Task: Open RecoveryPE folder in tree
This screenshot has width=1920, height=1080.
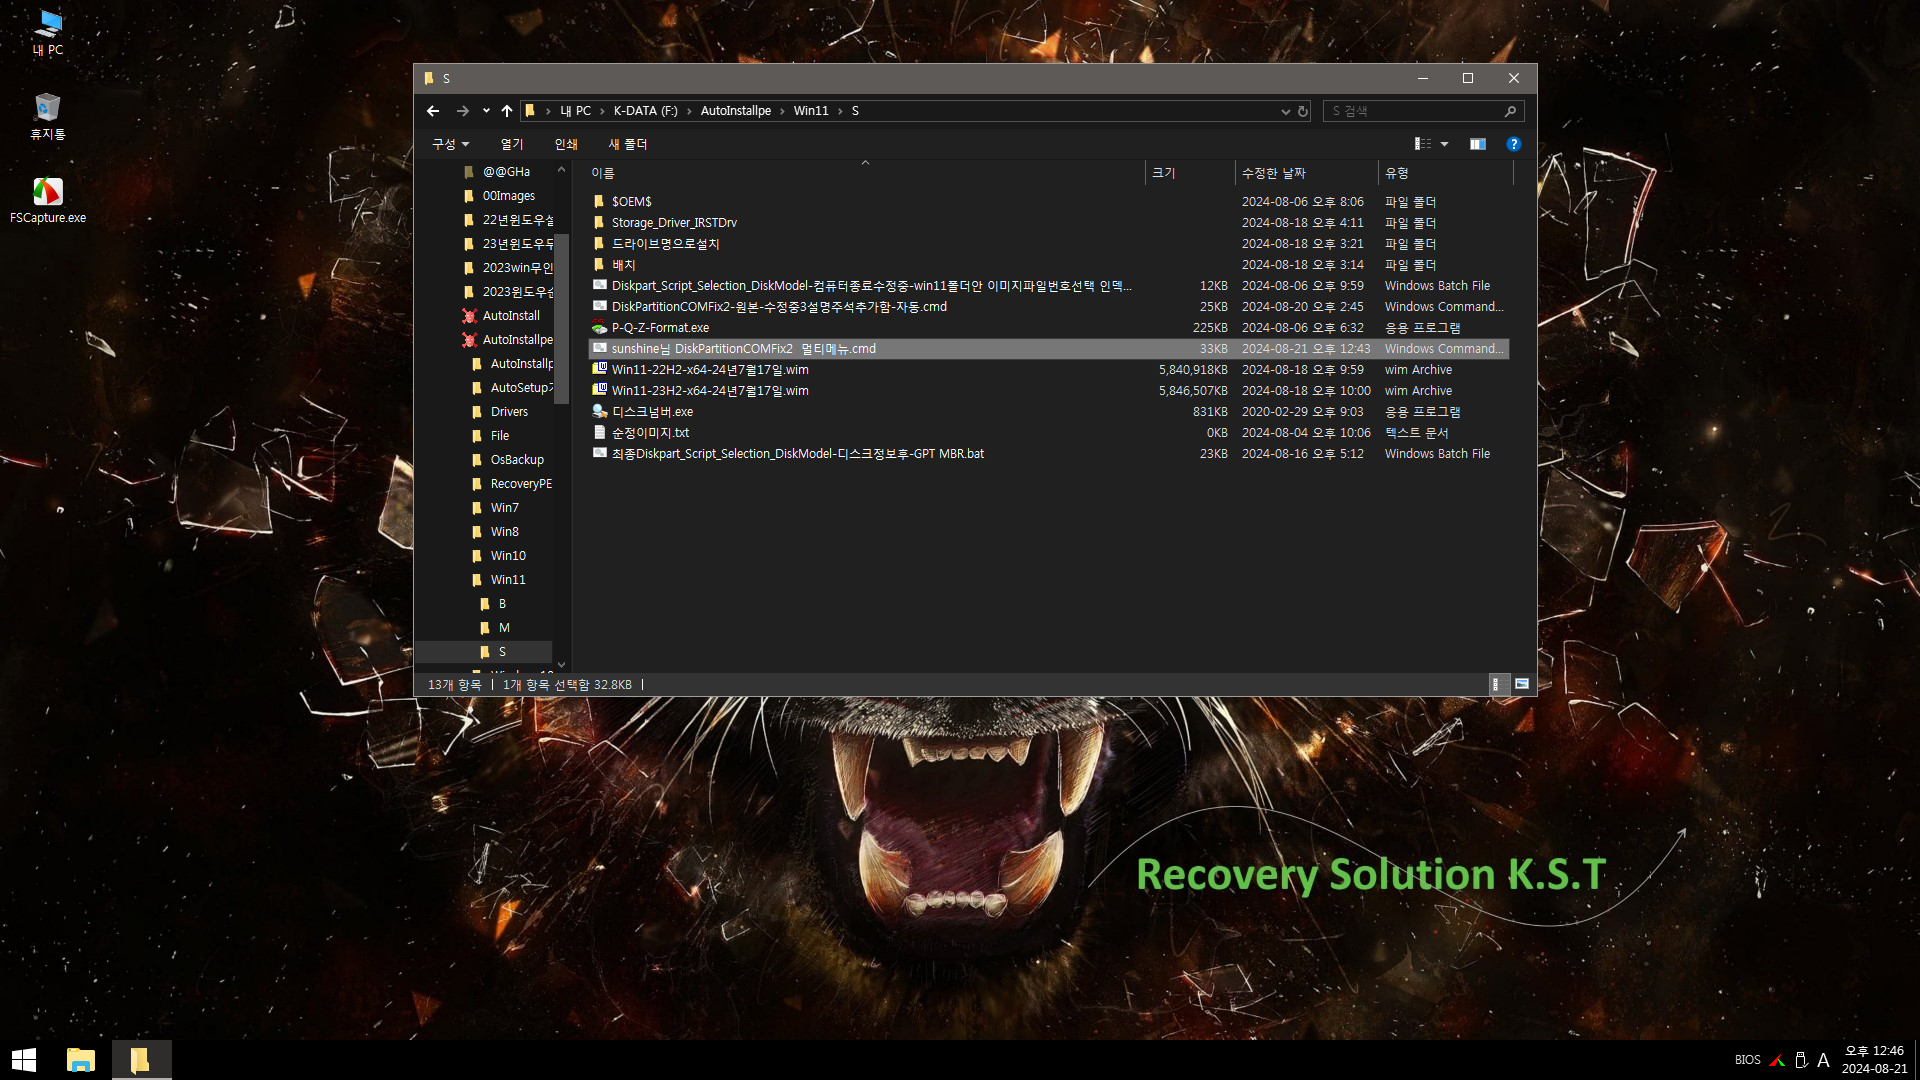Action: 521,484
